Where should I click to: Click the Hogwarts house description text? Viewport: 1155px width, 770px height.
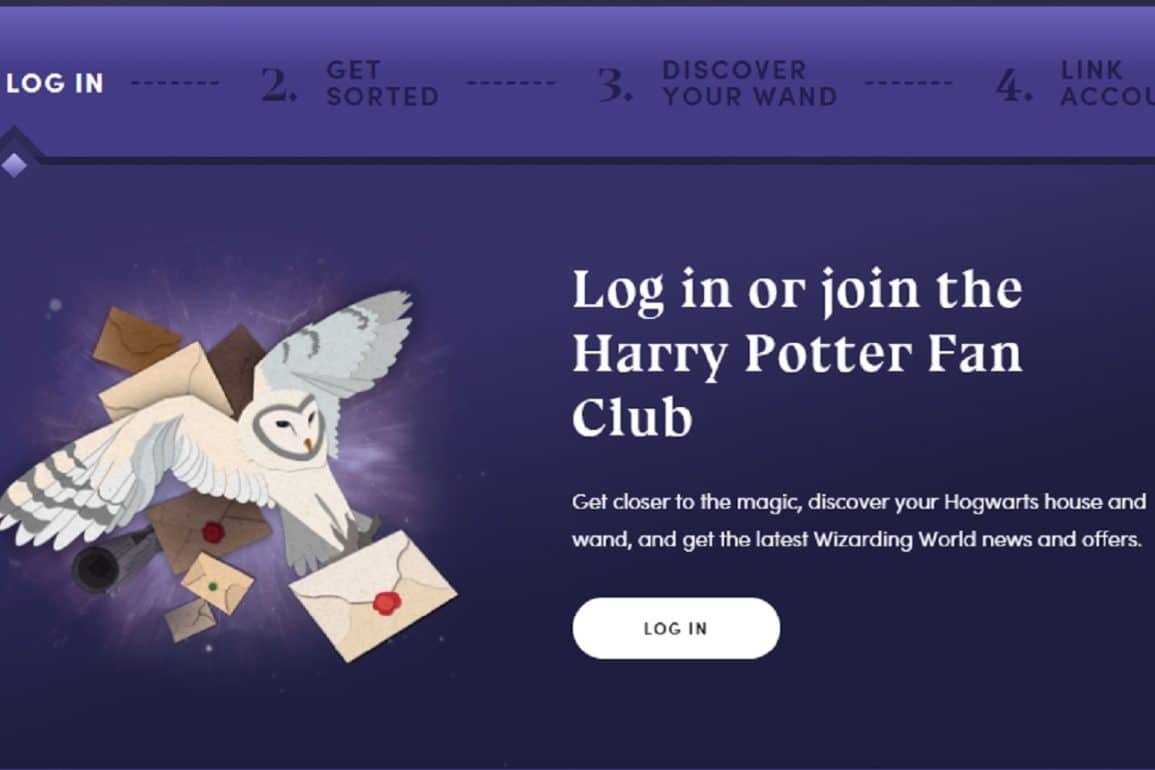coord(858,520)
